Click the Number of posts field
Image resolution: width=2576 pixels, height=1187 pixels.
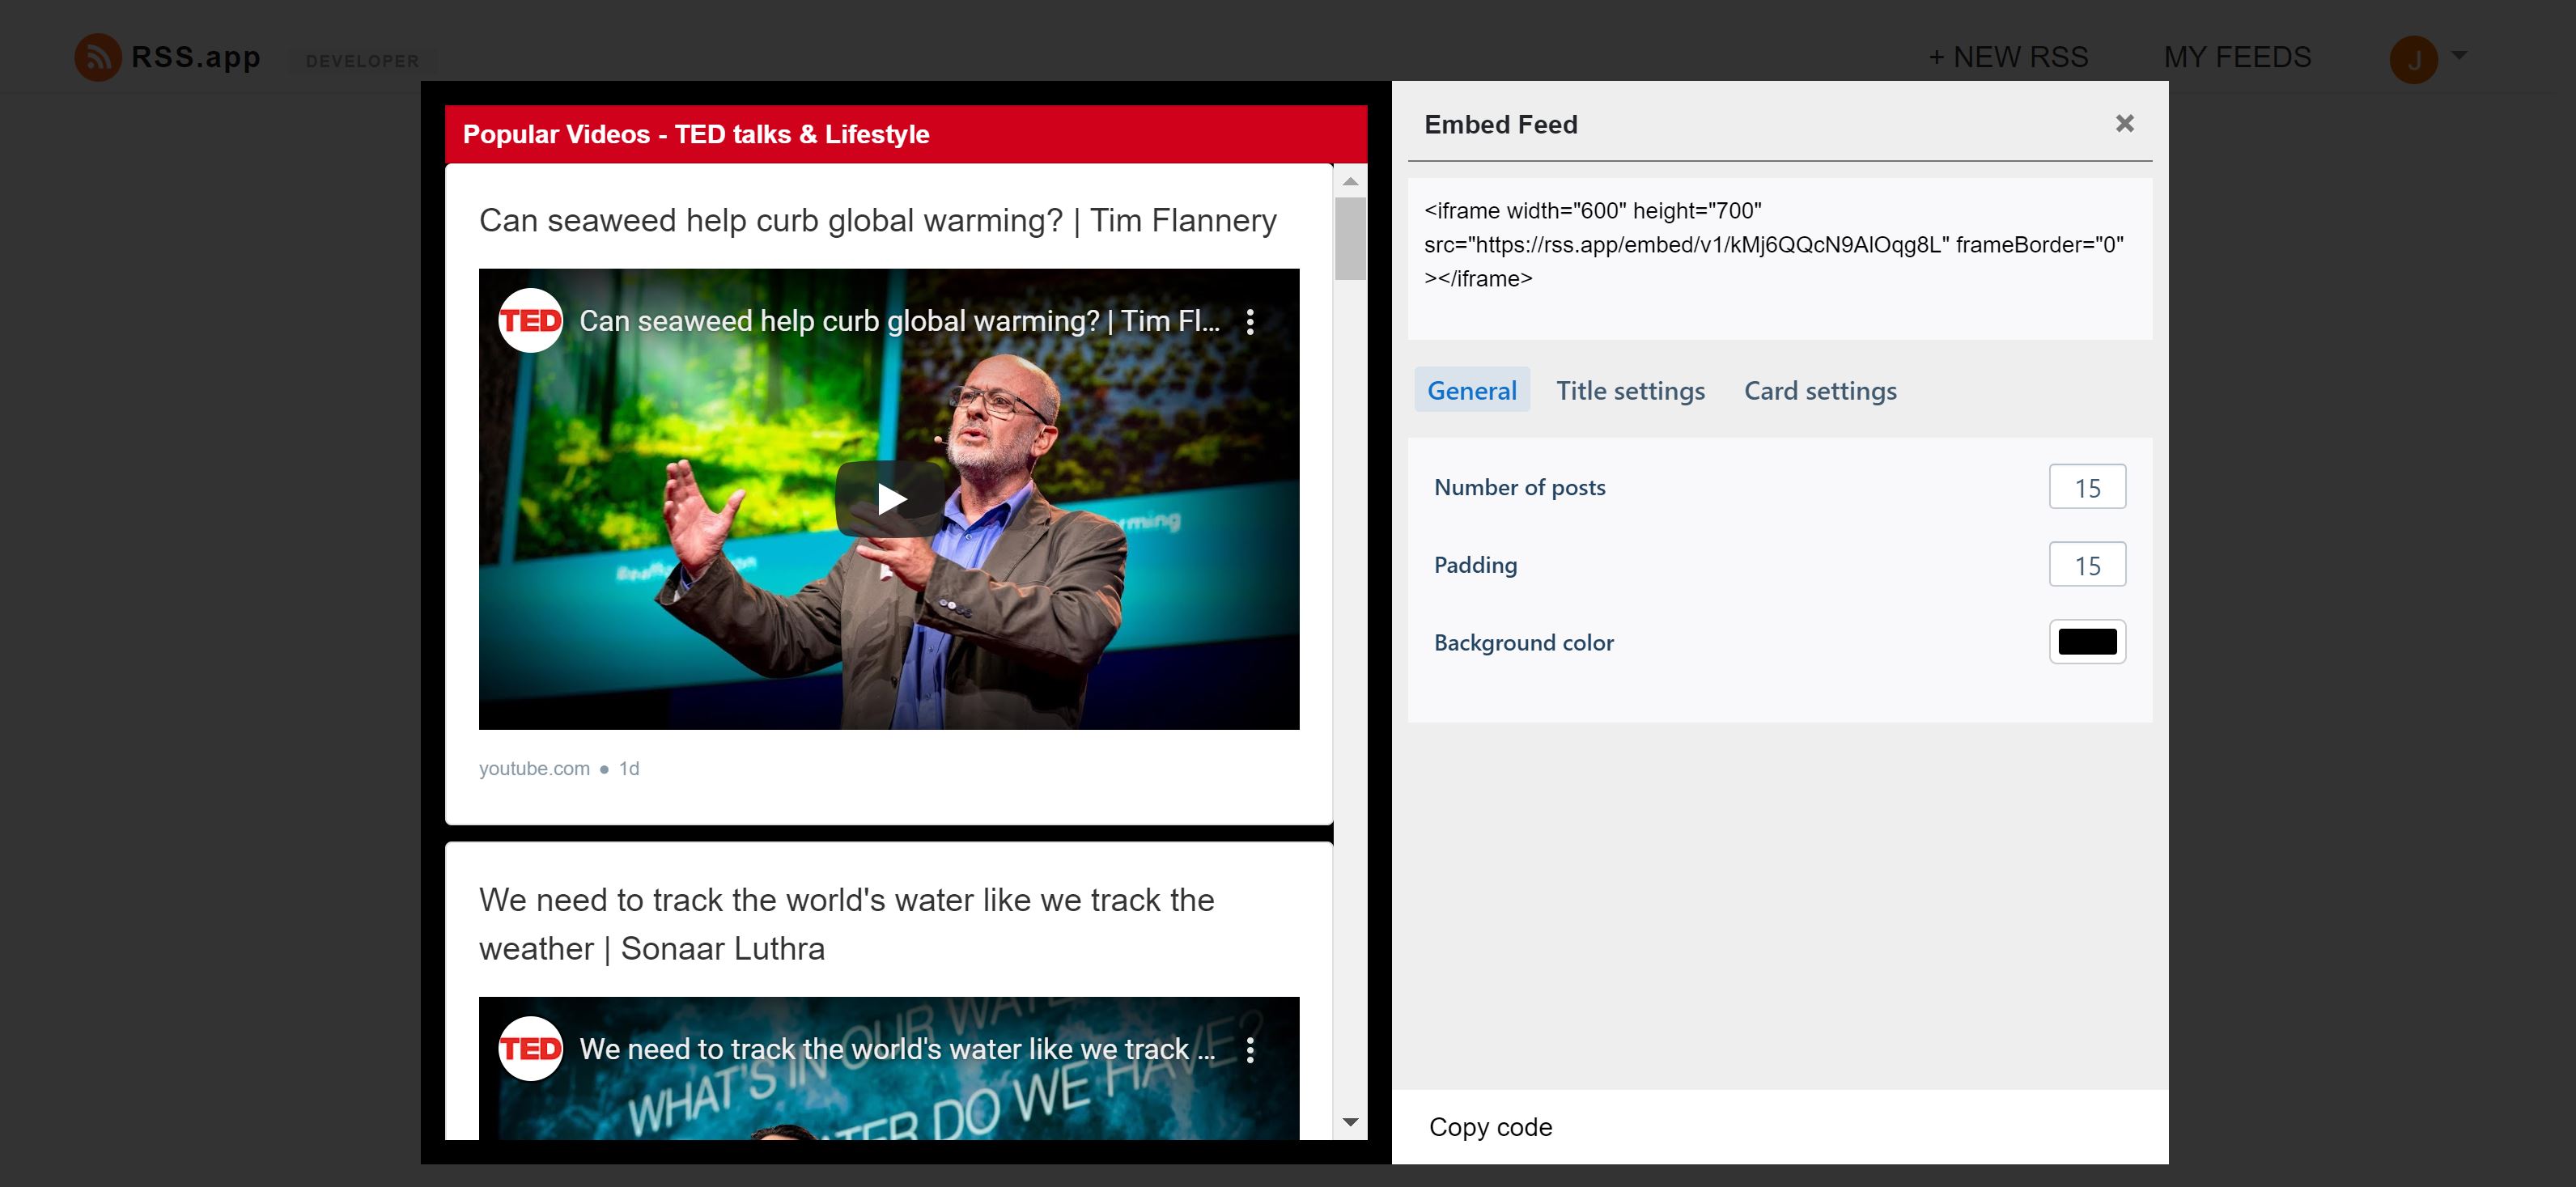coord(2087,487)
